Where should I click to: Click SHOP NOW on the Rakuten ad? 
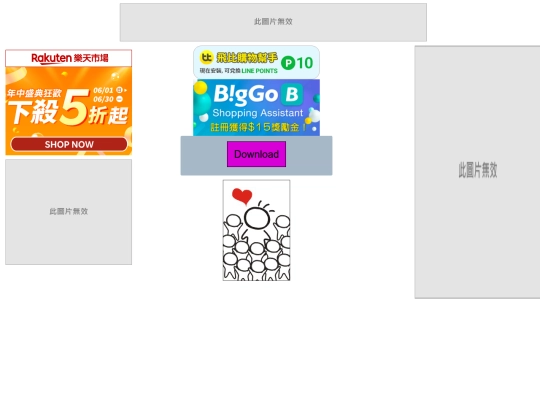coord(69,144)
